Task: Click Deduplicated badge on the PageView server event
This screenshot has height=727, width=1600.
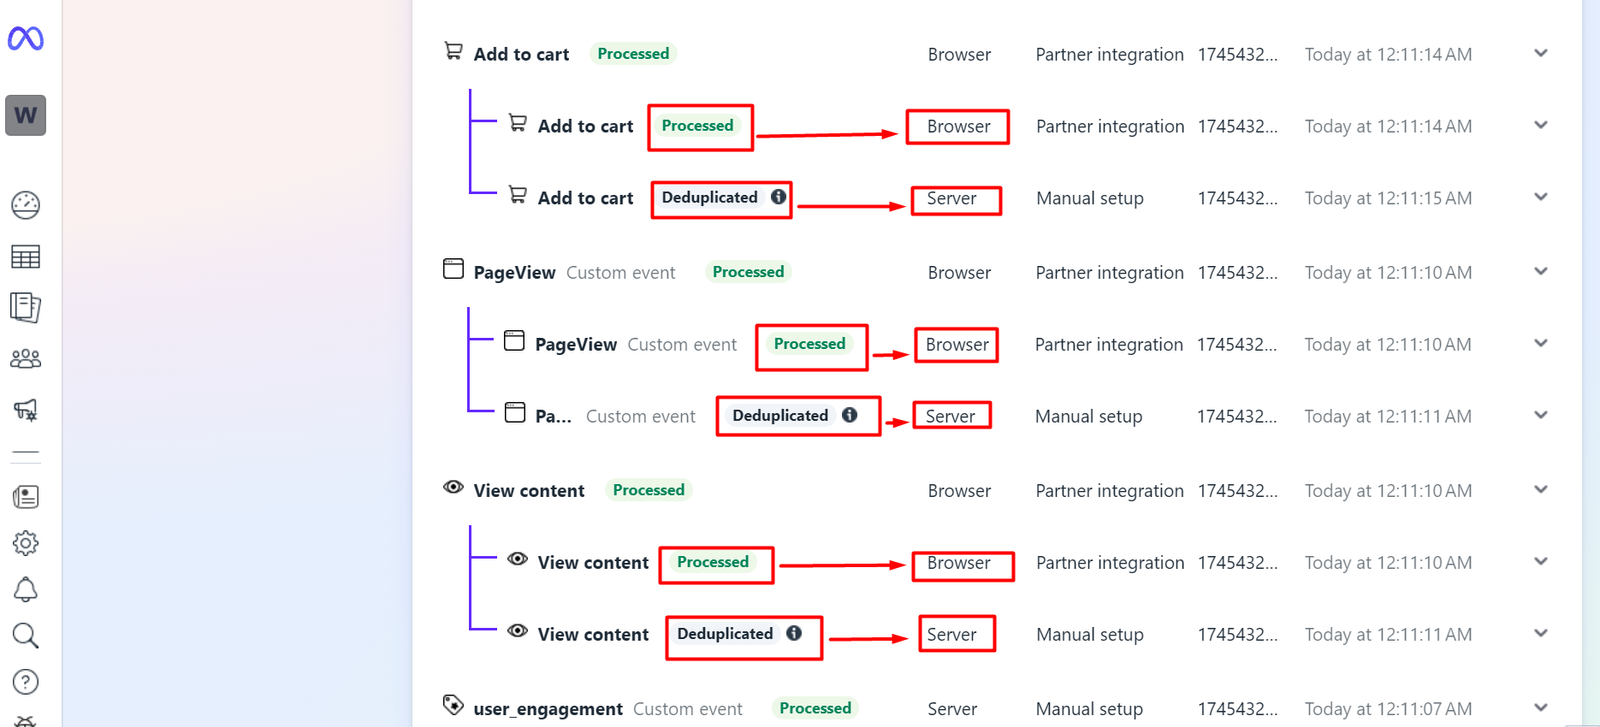Action: tap(780, 416)
